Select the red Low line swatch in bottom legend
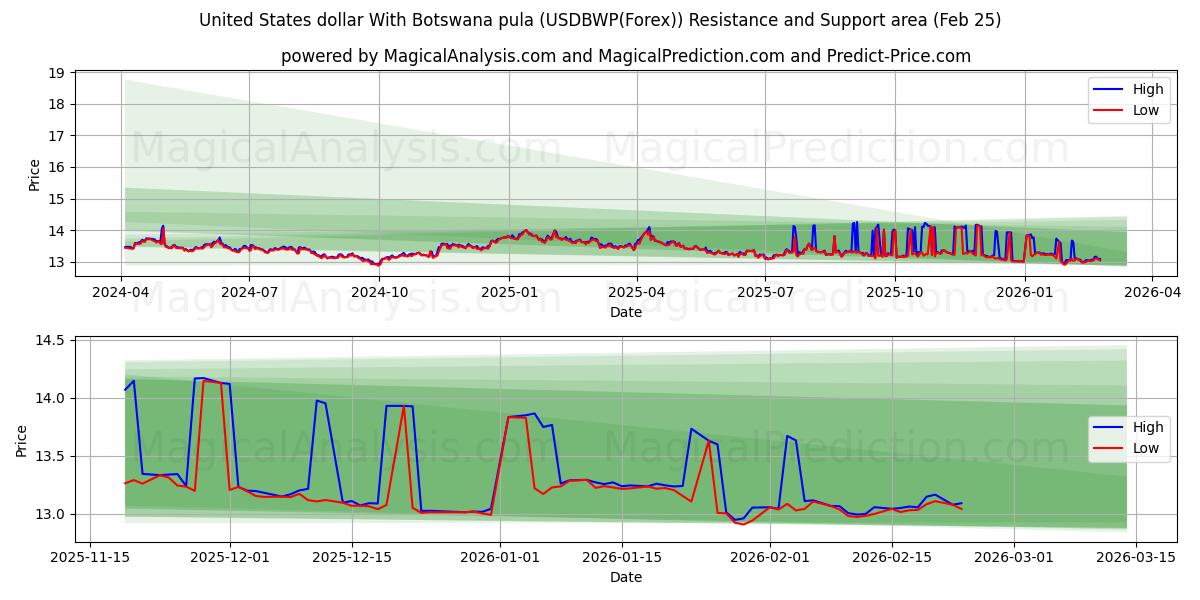Viewport: 1200px width, 600px height. 1108,447
